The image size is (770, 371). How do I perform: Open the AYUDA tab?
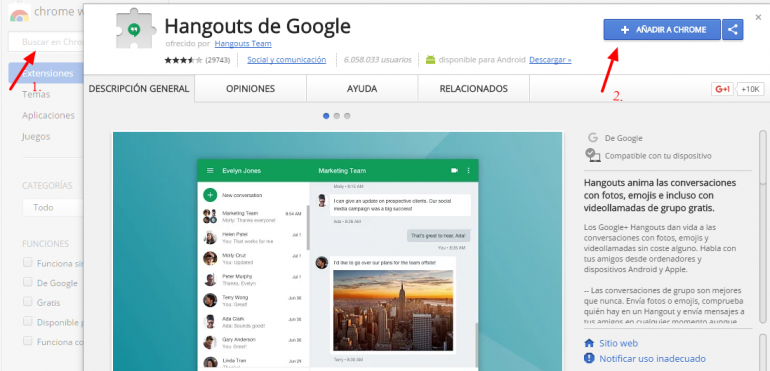pyautogui.click(x=362, y=89)
